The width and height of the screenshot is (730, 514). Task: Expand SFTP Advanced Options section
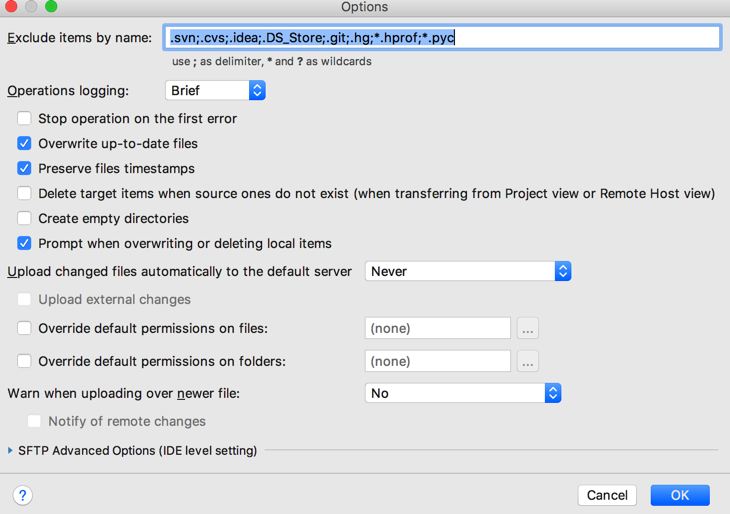point(11,451)
